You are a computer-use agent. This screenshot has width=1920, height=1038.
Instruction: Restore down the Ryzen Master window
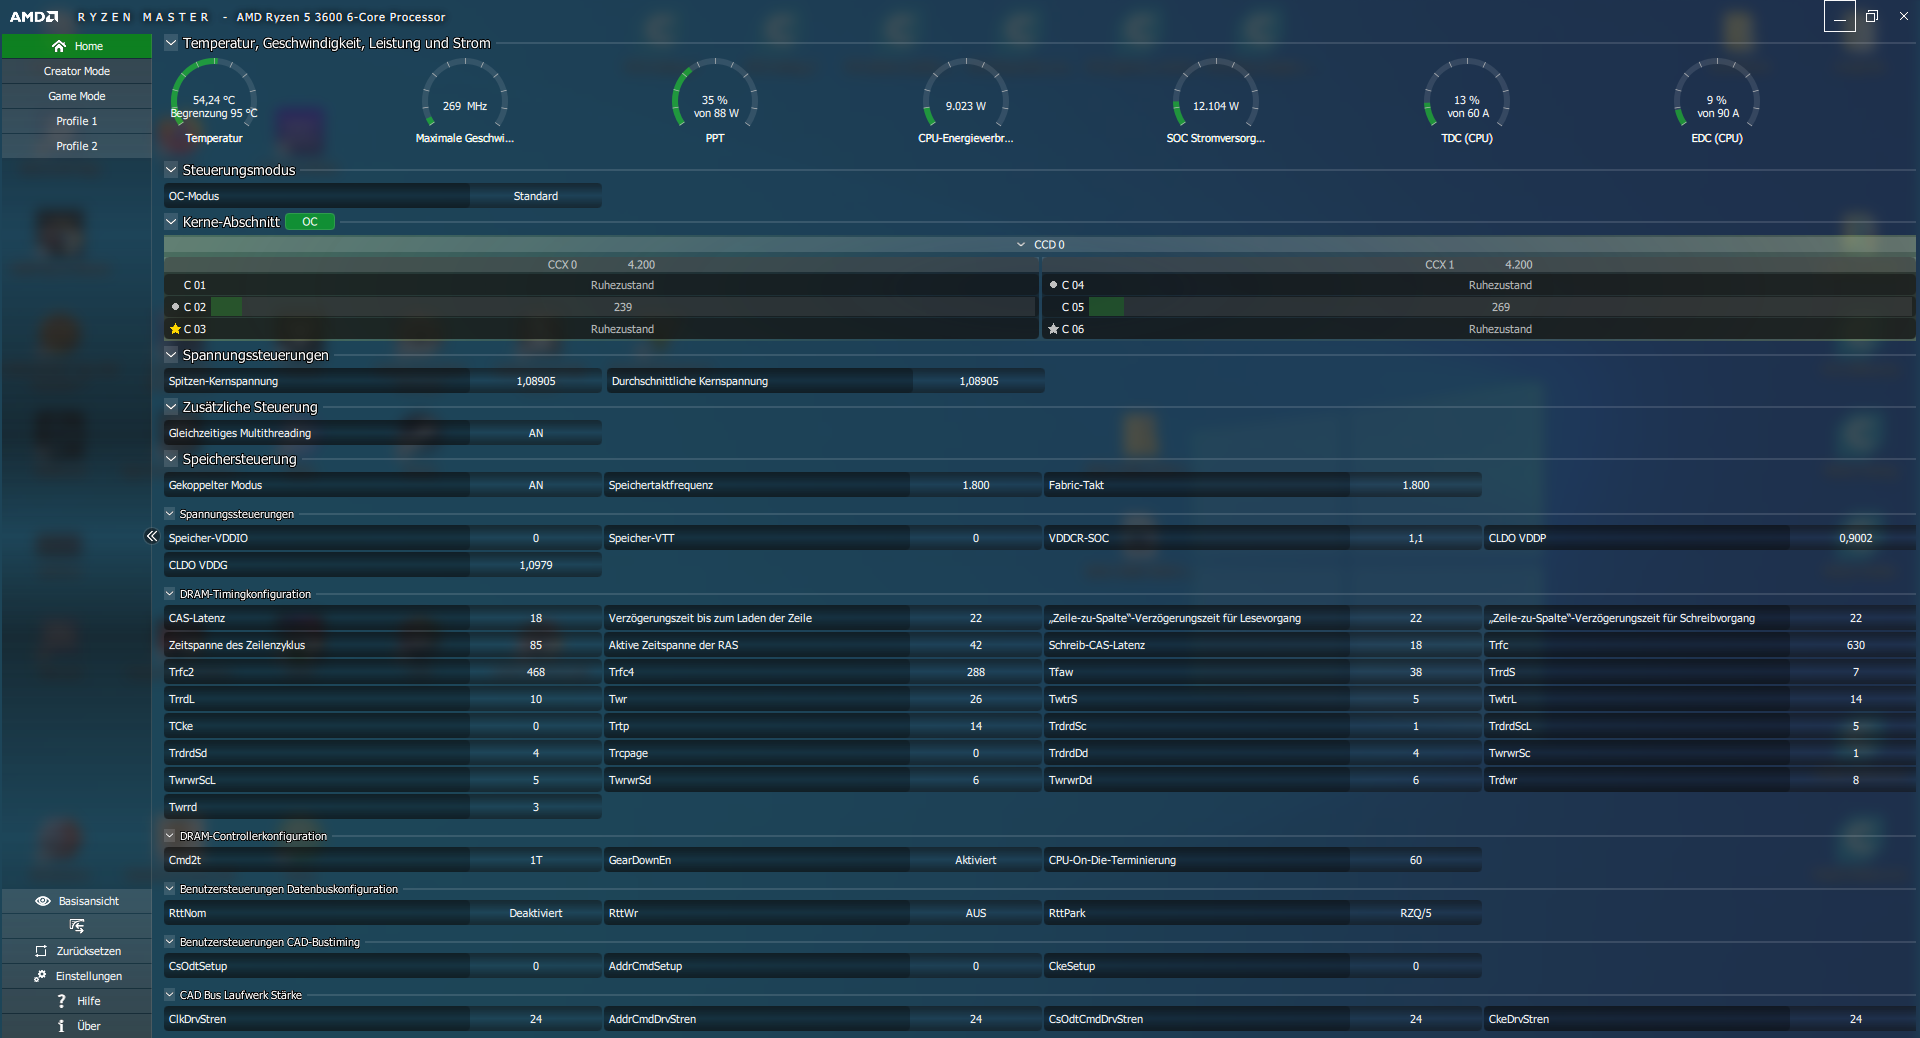pyautogui.click(x=1872, y=16)
